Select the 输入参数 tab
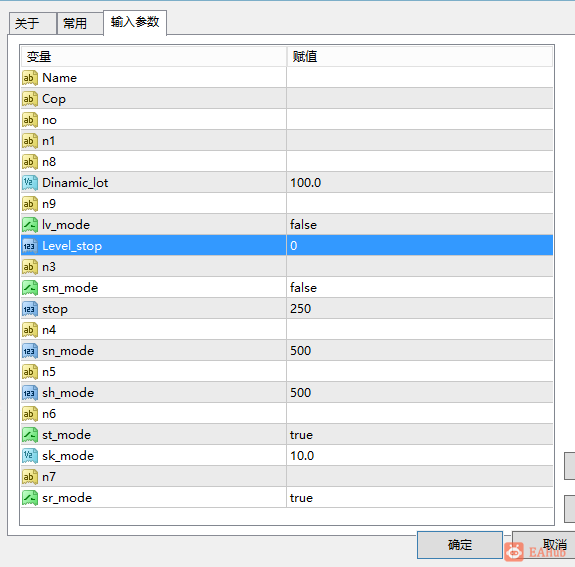Viewport: 575px width, 567px height. point(135,22)
